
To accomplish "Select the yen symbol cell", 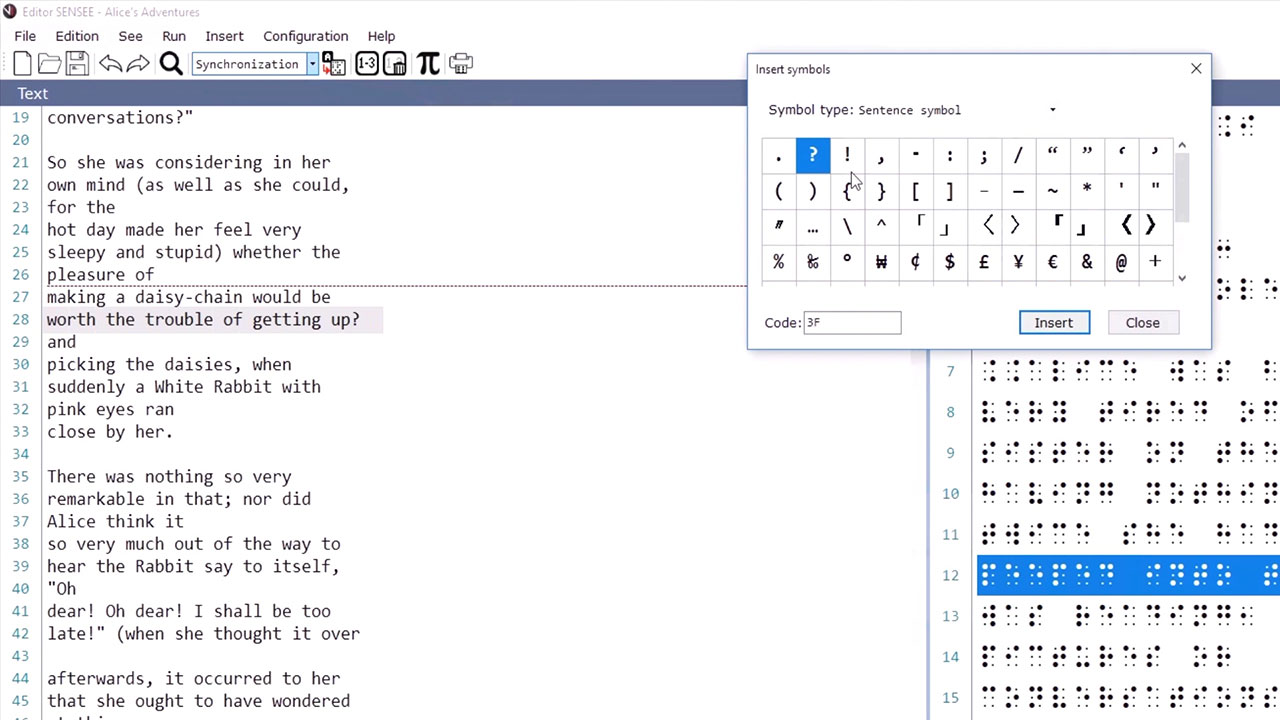I will [x=1018, y=262].
